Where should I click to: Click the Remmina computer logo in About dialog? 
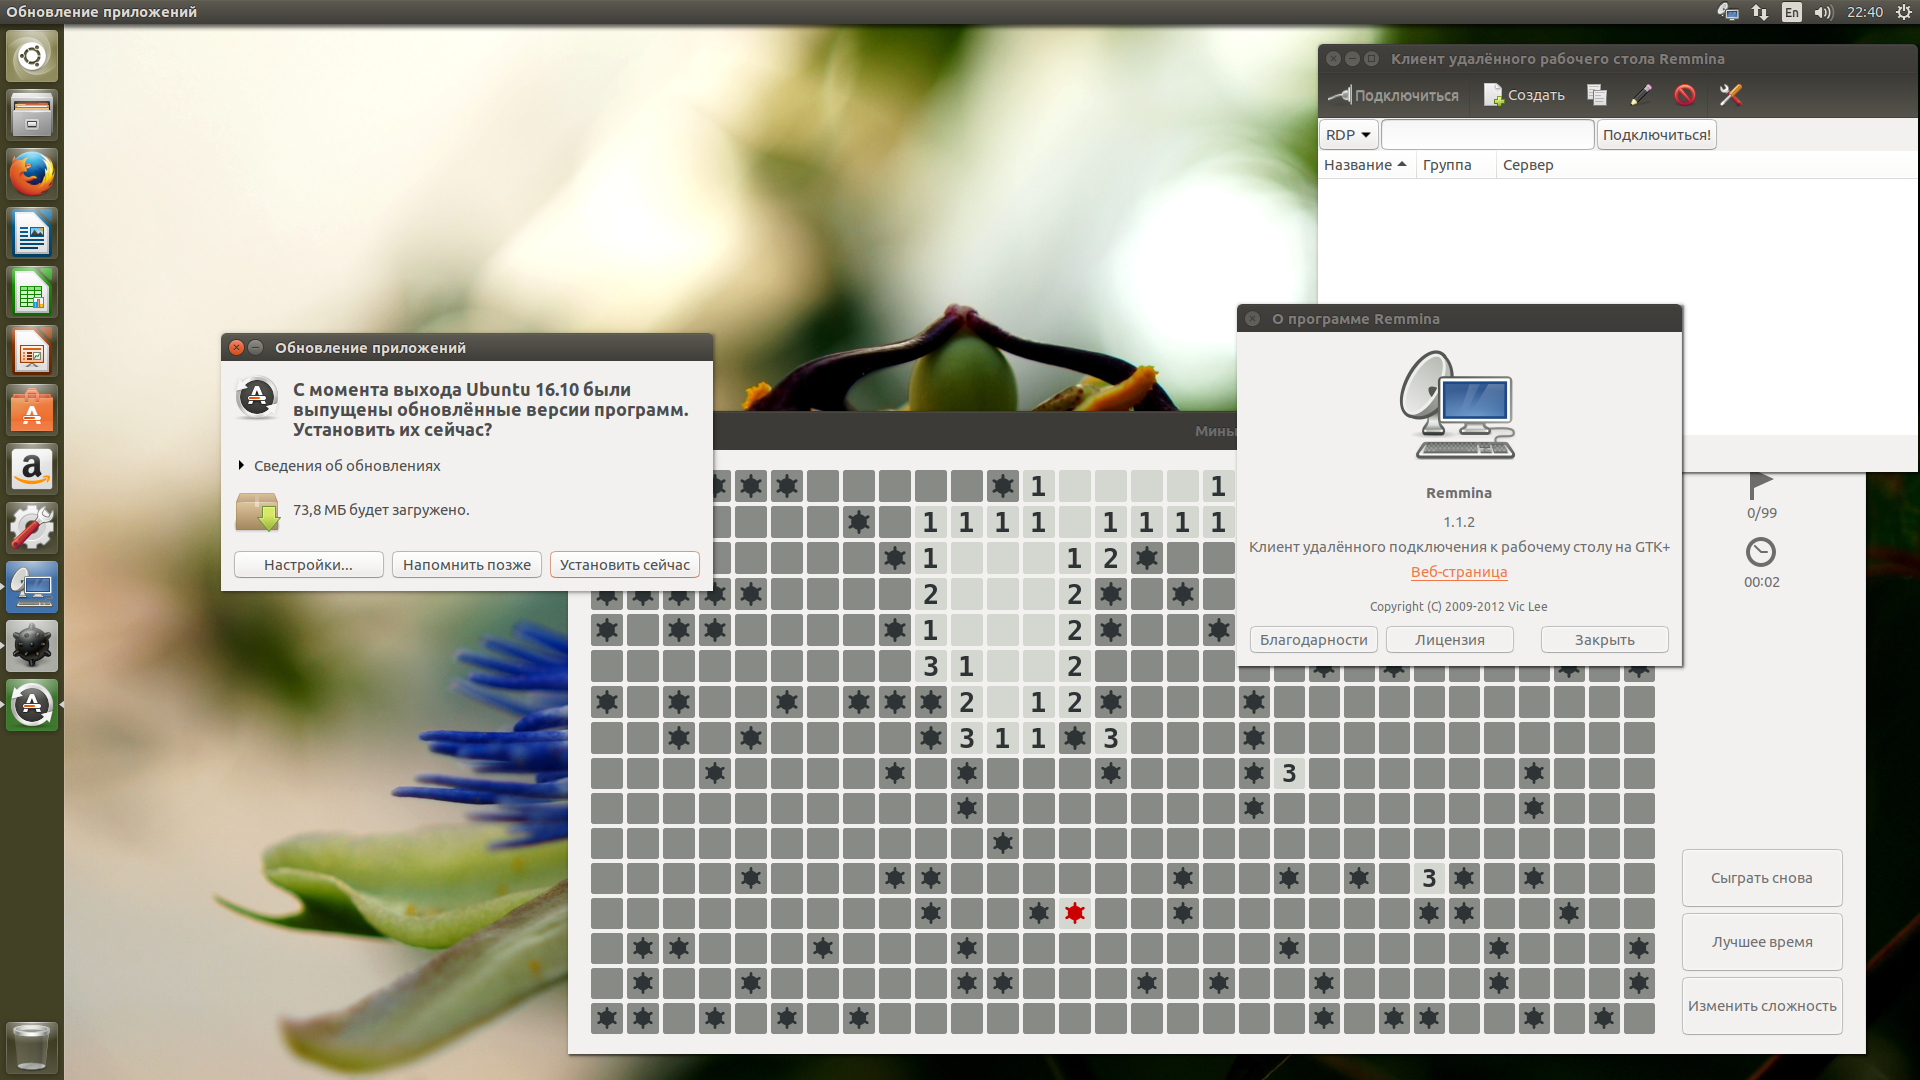coord(1458,405)
